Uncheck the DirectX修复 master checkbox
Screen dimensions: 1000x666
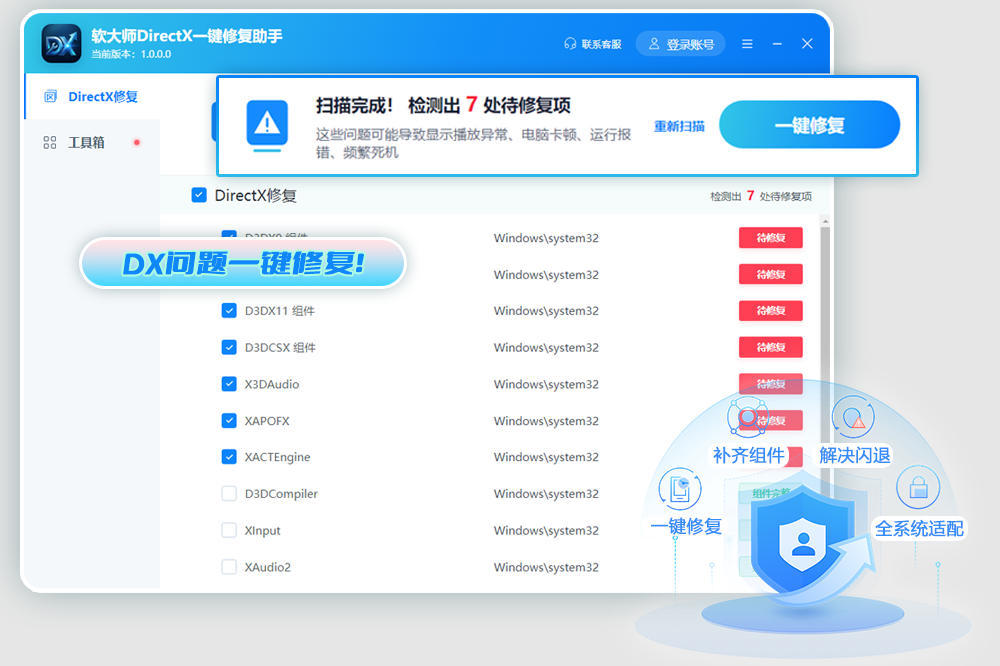tap(199, 195)
